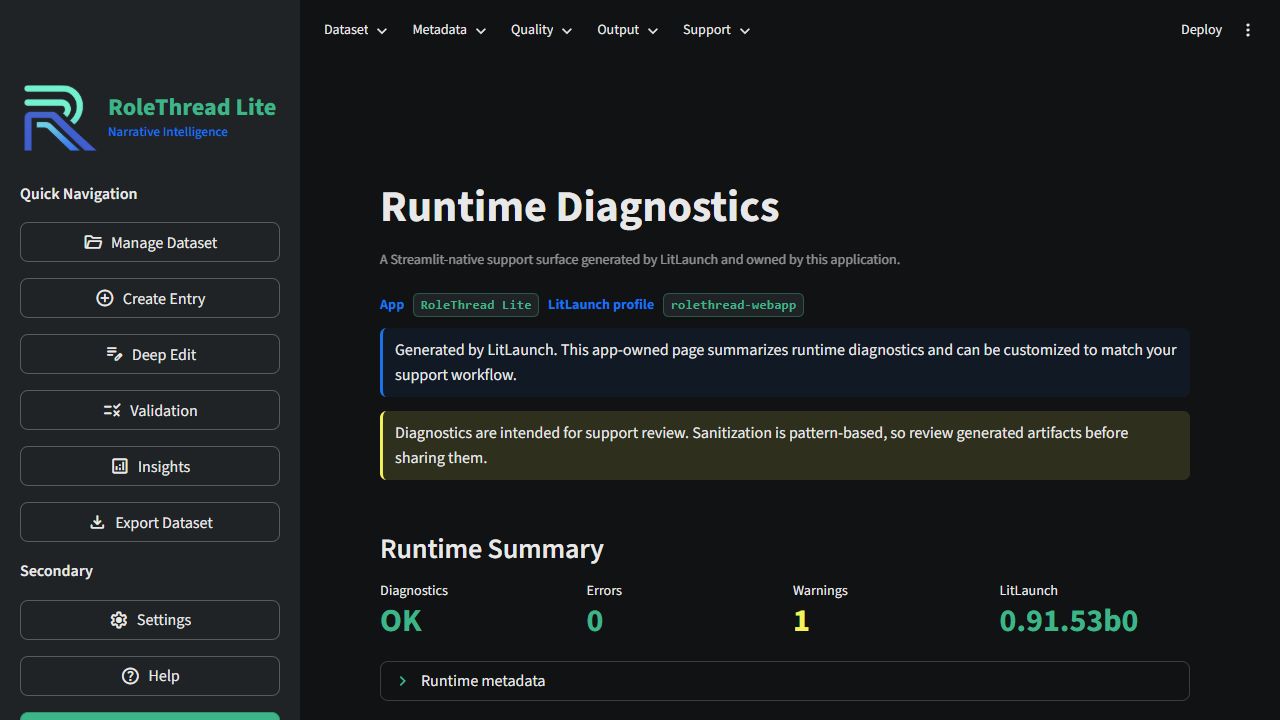Click the Streamlit-native support surface caption
The width and height of the screenshot is (1280, 720).
click(x=640, y=259)
